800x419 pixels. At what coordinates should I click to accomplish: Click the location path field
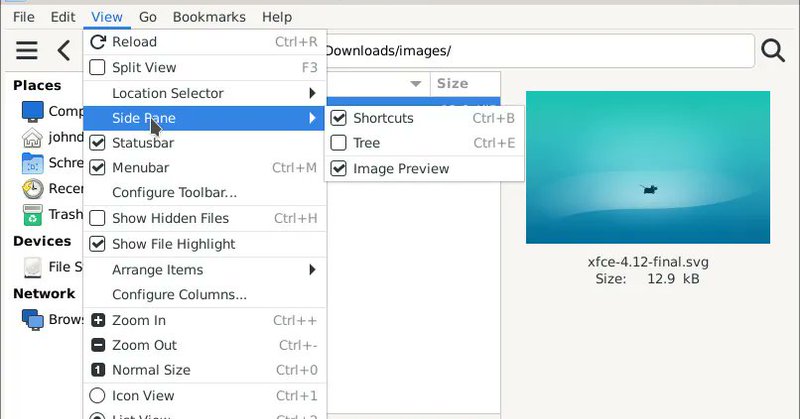[x=540, y=51]
